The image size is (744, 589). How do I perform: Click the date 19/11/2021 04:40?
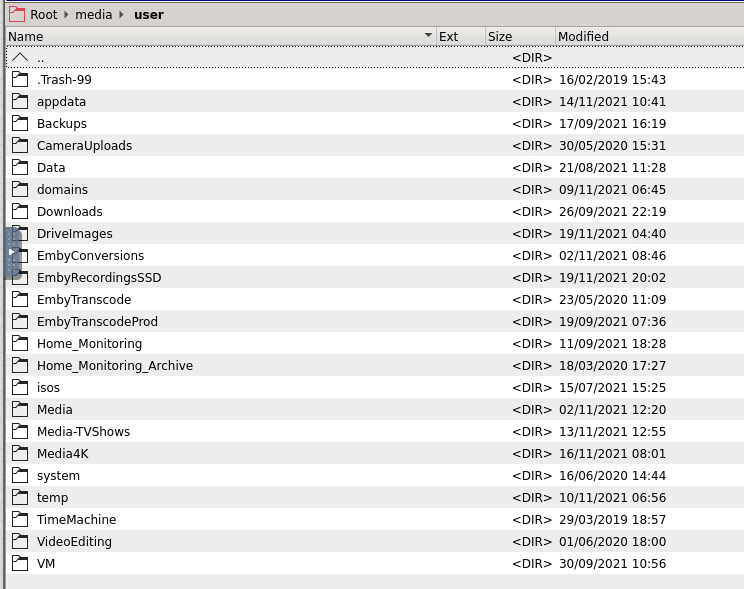(x=612, y=234)
